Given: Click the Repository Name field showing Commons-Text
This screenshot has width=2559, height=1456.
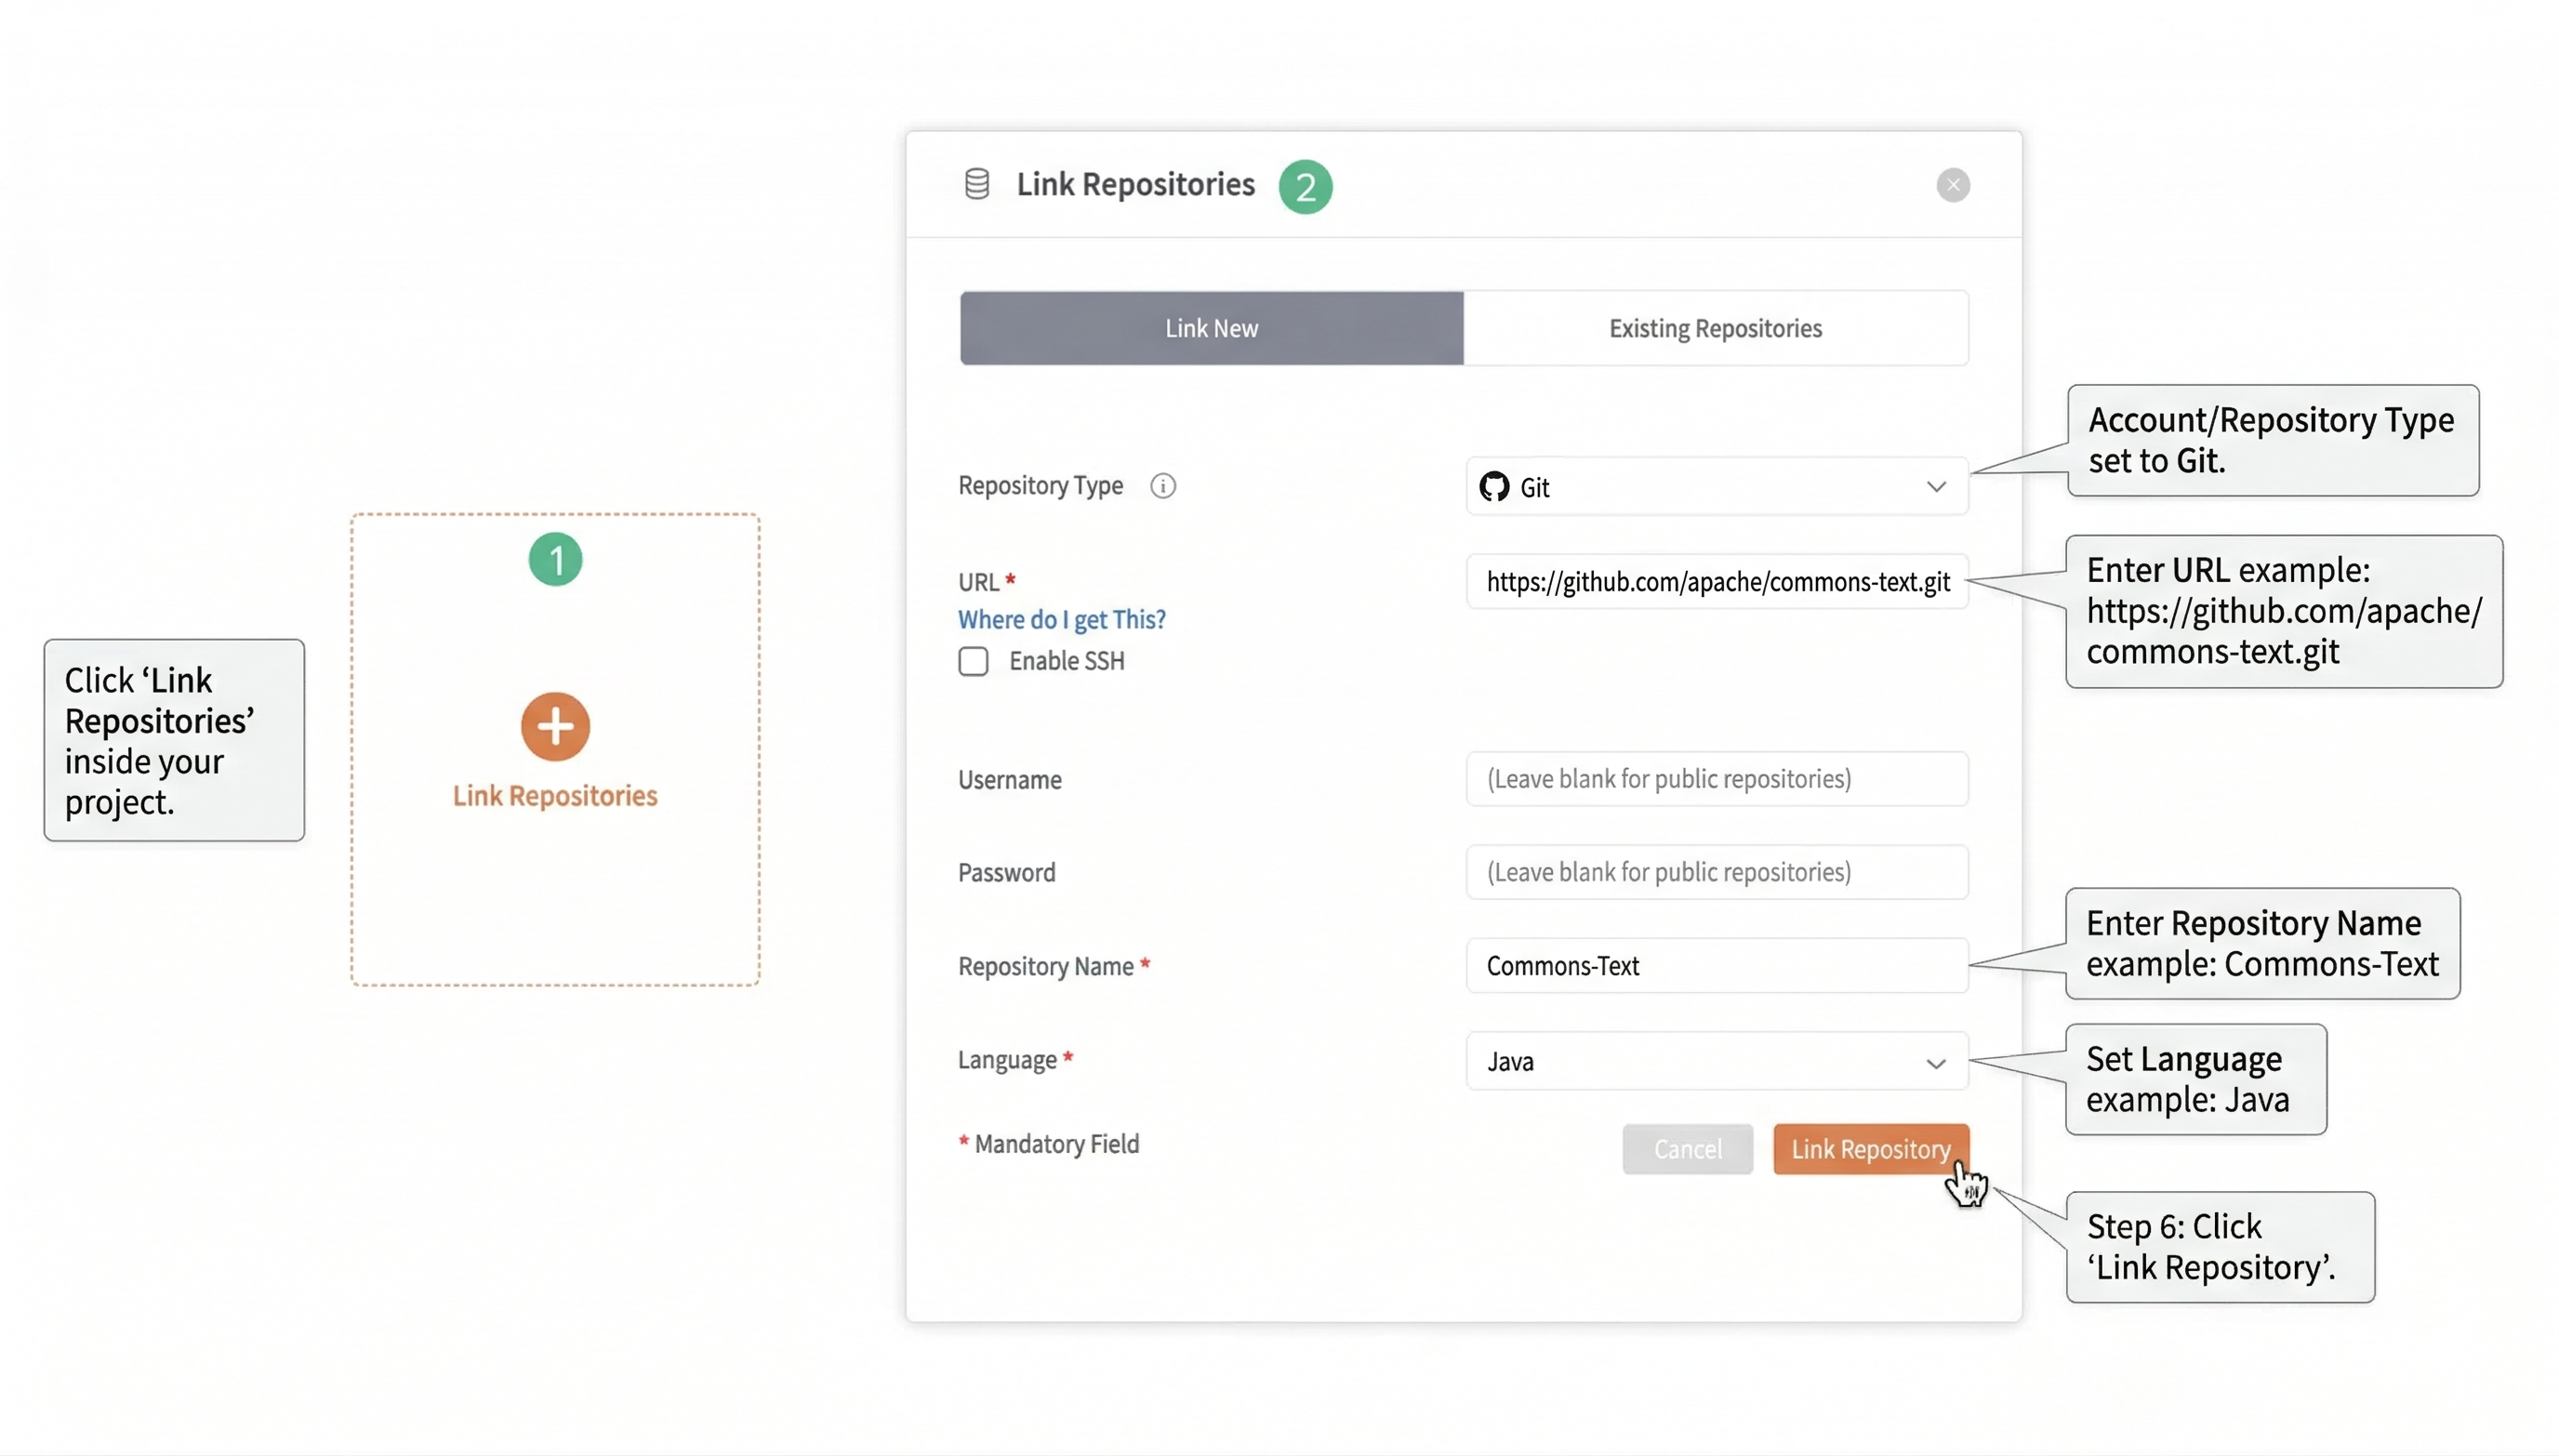Looking at the screenshot, I should click(x=1714, y=966).
